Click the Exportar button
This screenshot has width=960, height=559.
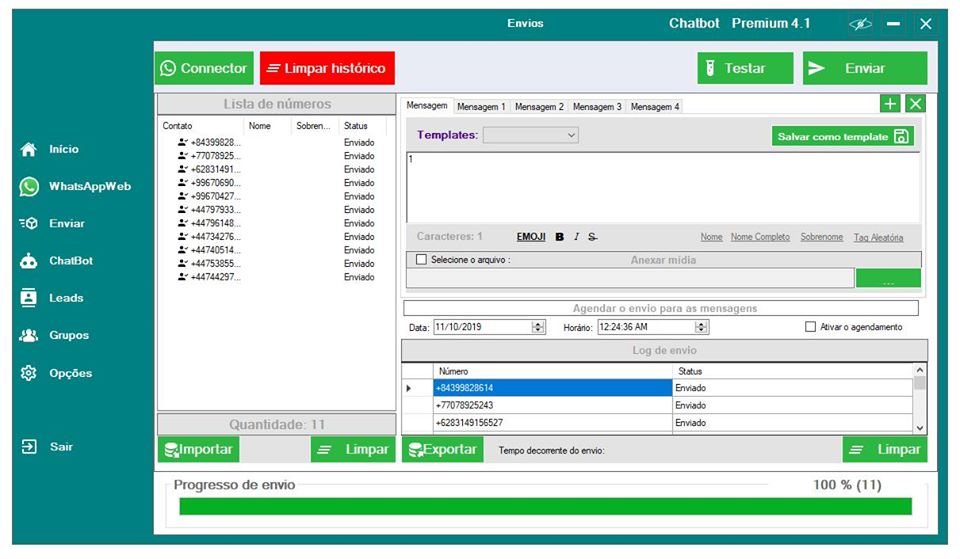(443, 449)
